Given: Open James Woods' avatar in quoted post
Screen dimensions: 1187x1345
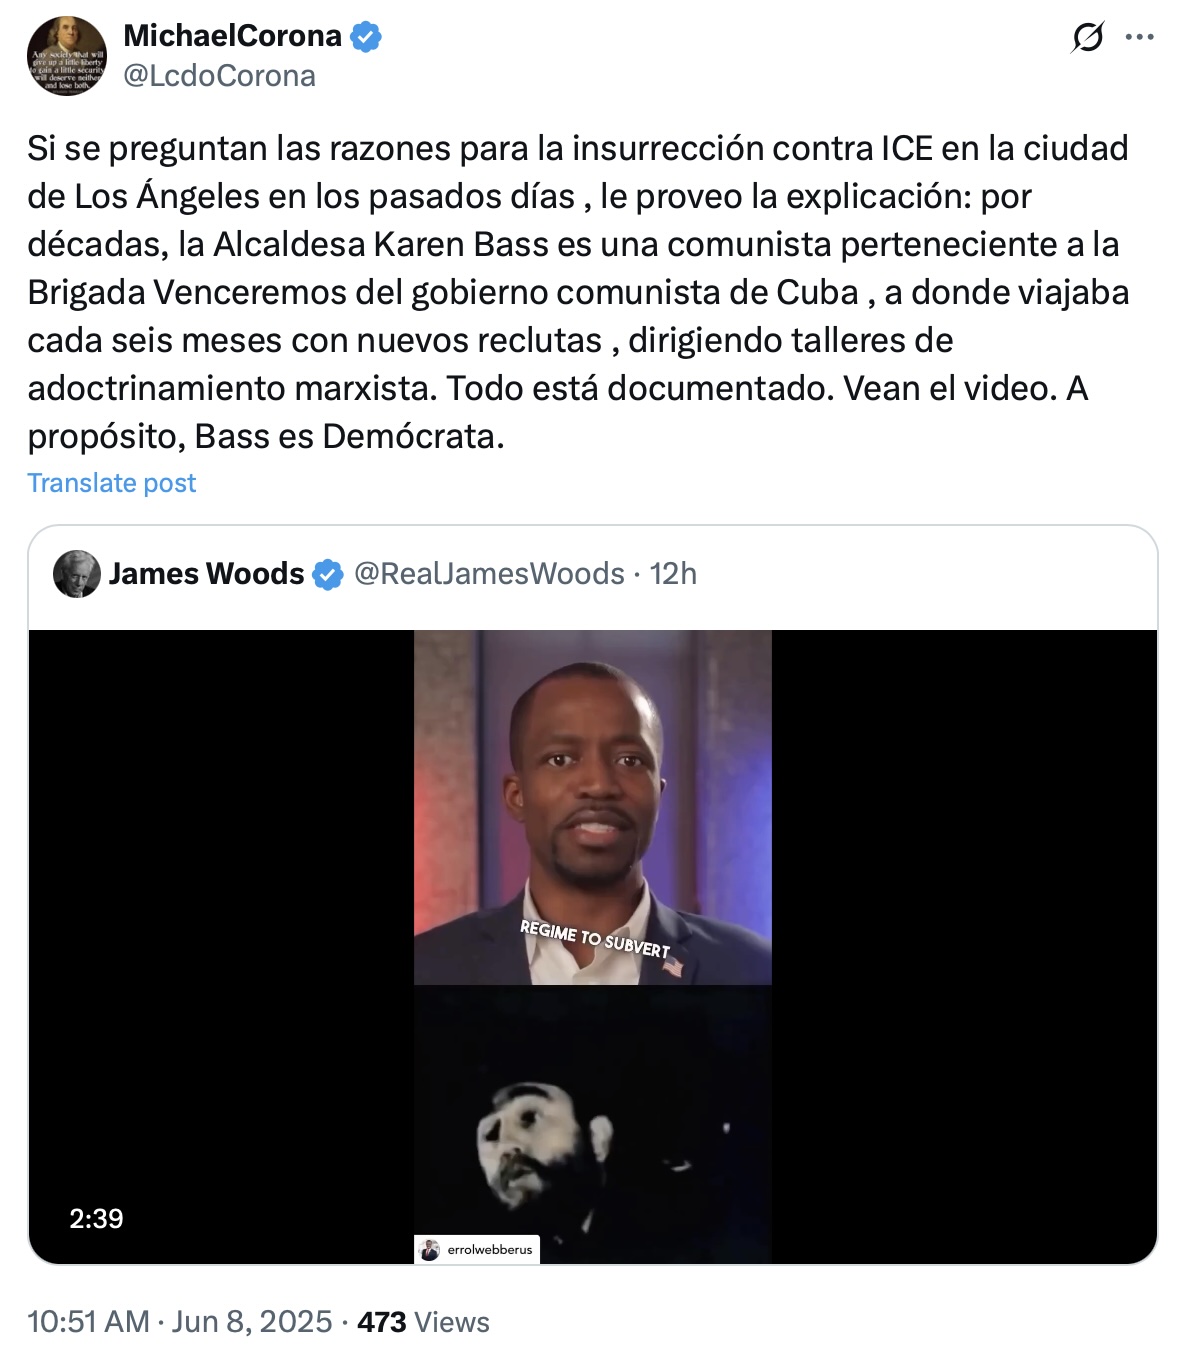Looking at the screenshot, I should [77, 574].
